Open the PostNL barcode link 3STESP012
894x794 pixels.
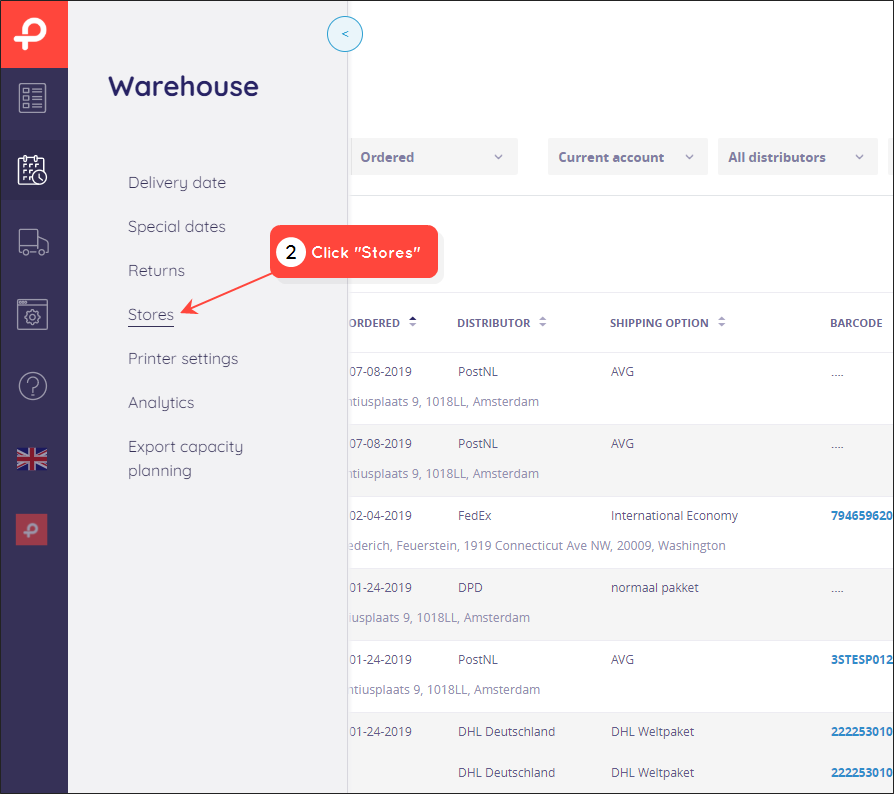point(862,660)
